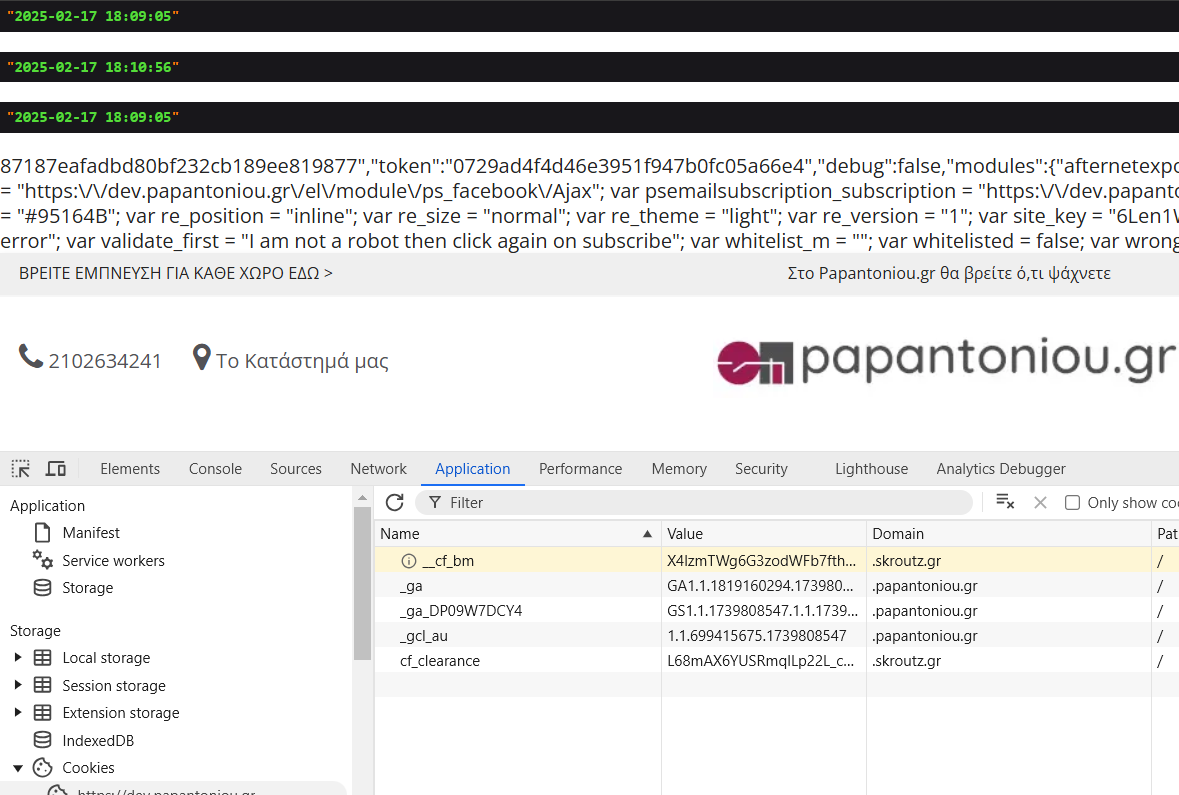This screenshot has height=795, width=1179.
Task: Sort cookies by the Name column arrow
Action: coord(647,534)
